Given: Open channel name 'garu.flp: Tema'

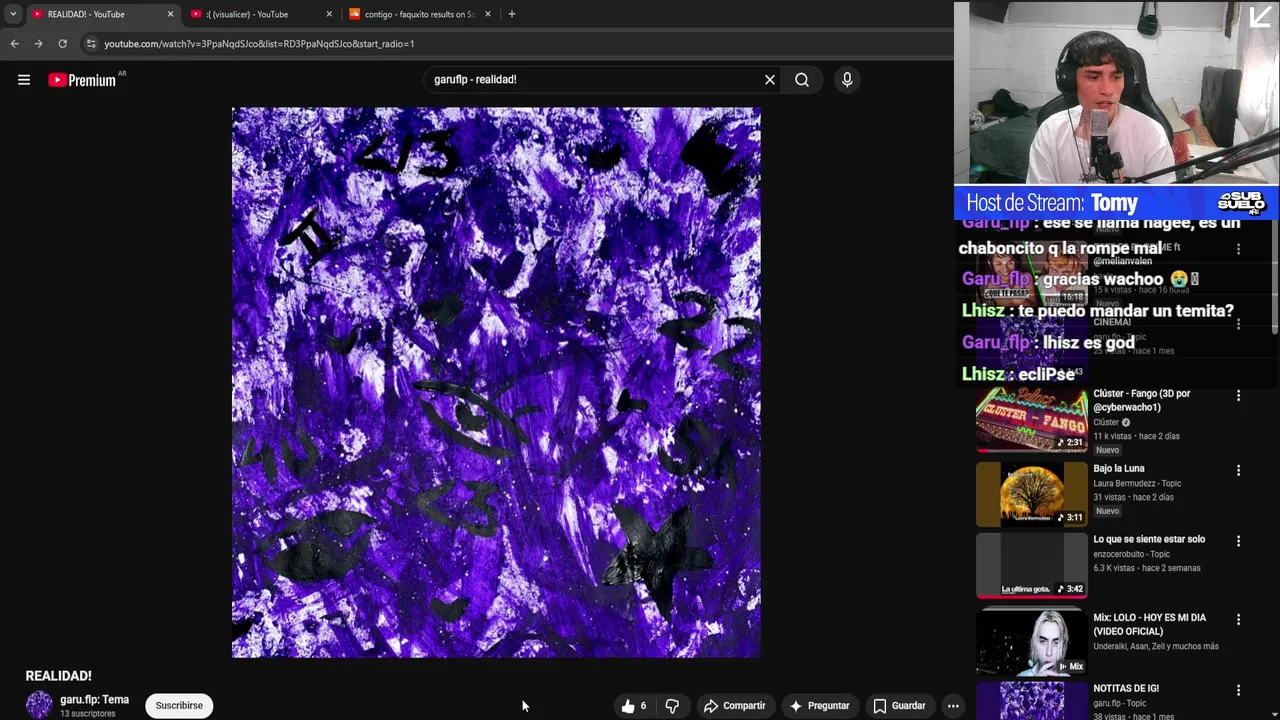Looking at the screenshot, I should tap(94, 700).
